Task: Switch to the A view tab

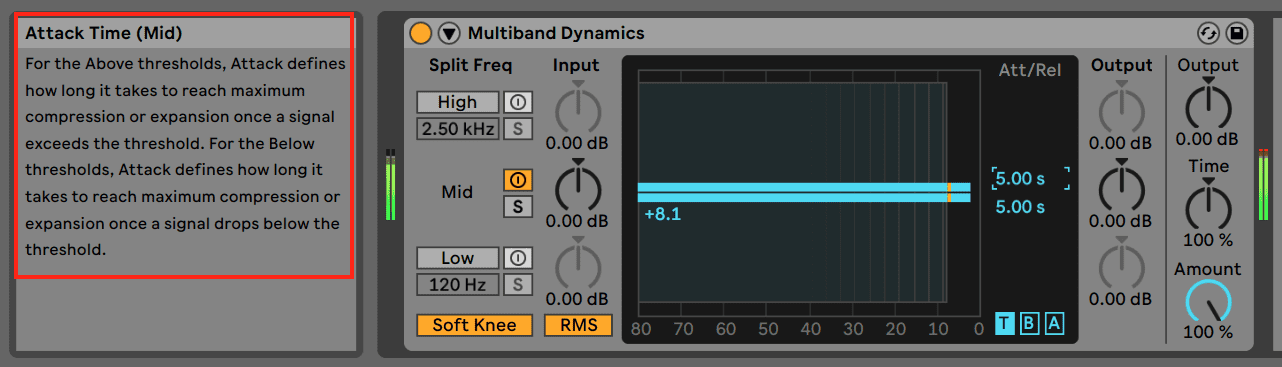Action: pyautogui.click(x=1053, y=323)
